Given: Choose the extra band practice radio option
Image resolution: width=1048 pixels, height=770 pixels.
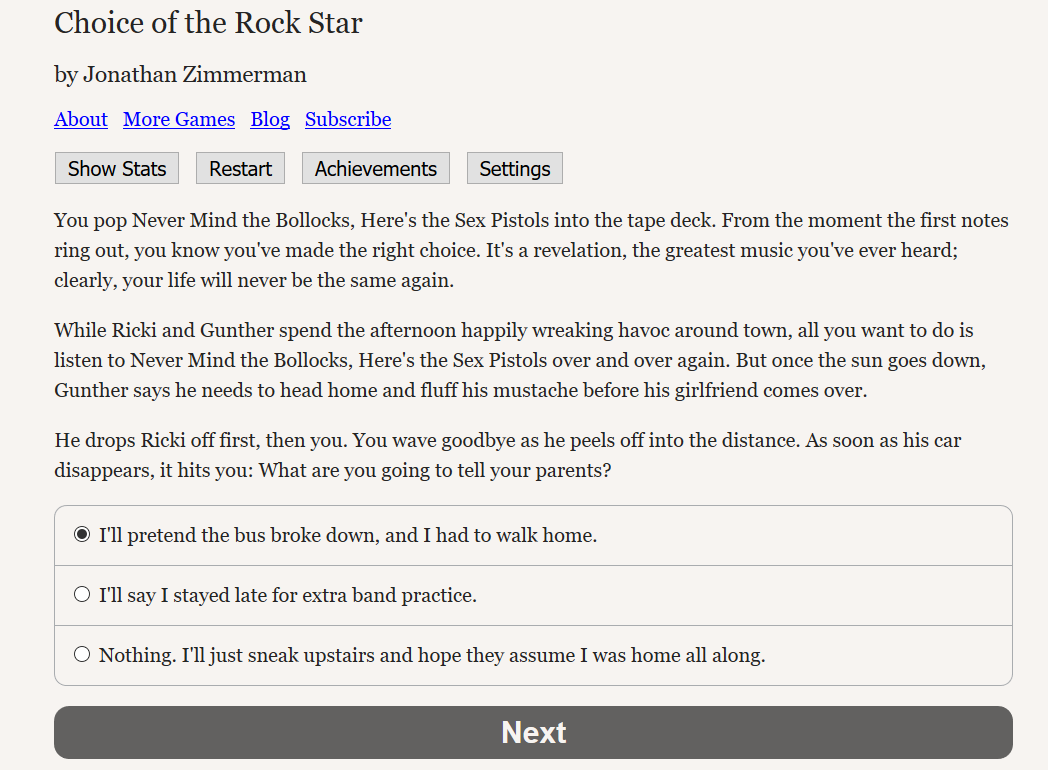Looking at the screenshot, I should click(x=82, y=594).
